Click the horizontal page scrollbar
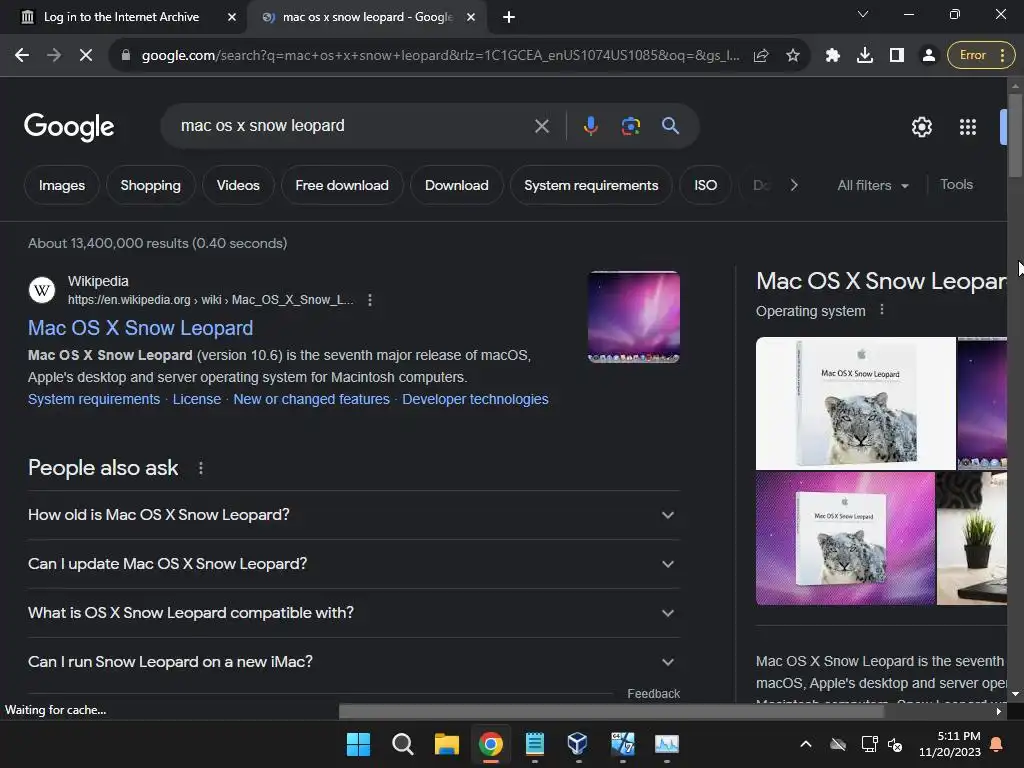 pyautogui.click(x=611, y=711)
